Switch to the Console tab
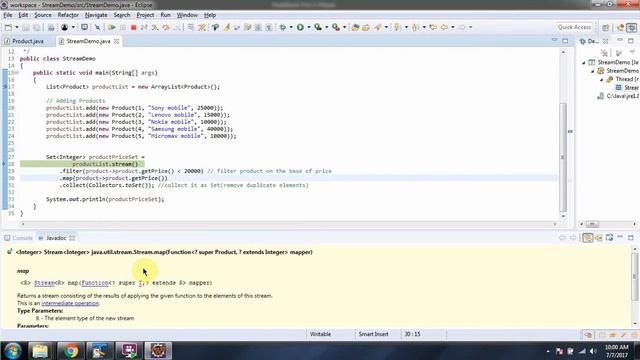 18,238
